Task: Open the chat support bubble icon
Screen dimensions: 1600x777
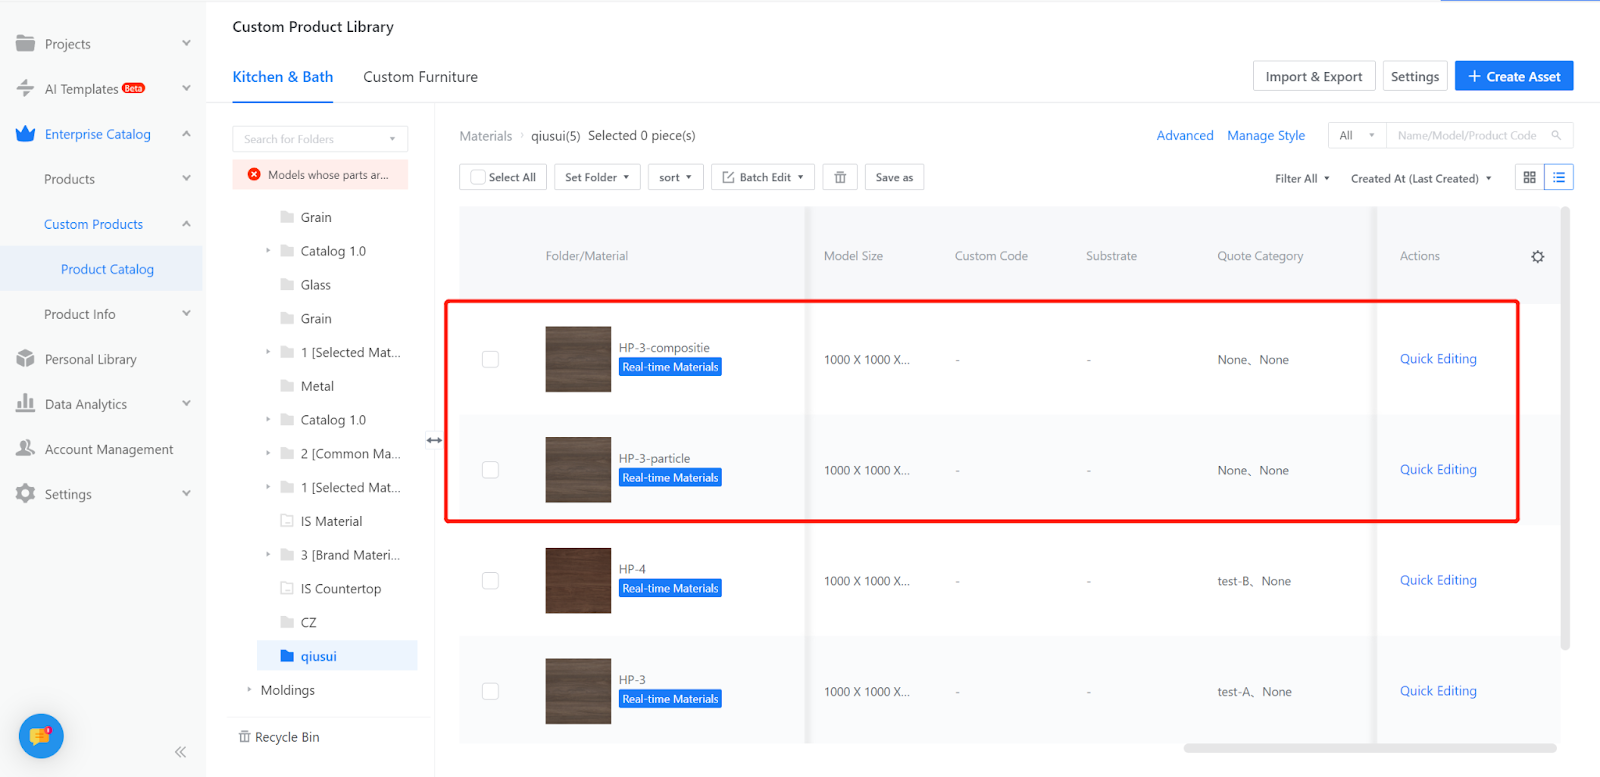Action: 41,736
